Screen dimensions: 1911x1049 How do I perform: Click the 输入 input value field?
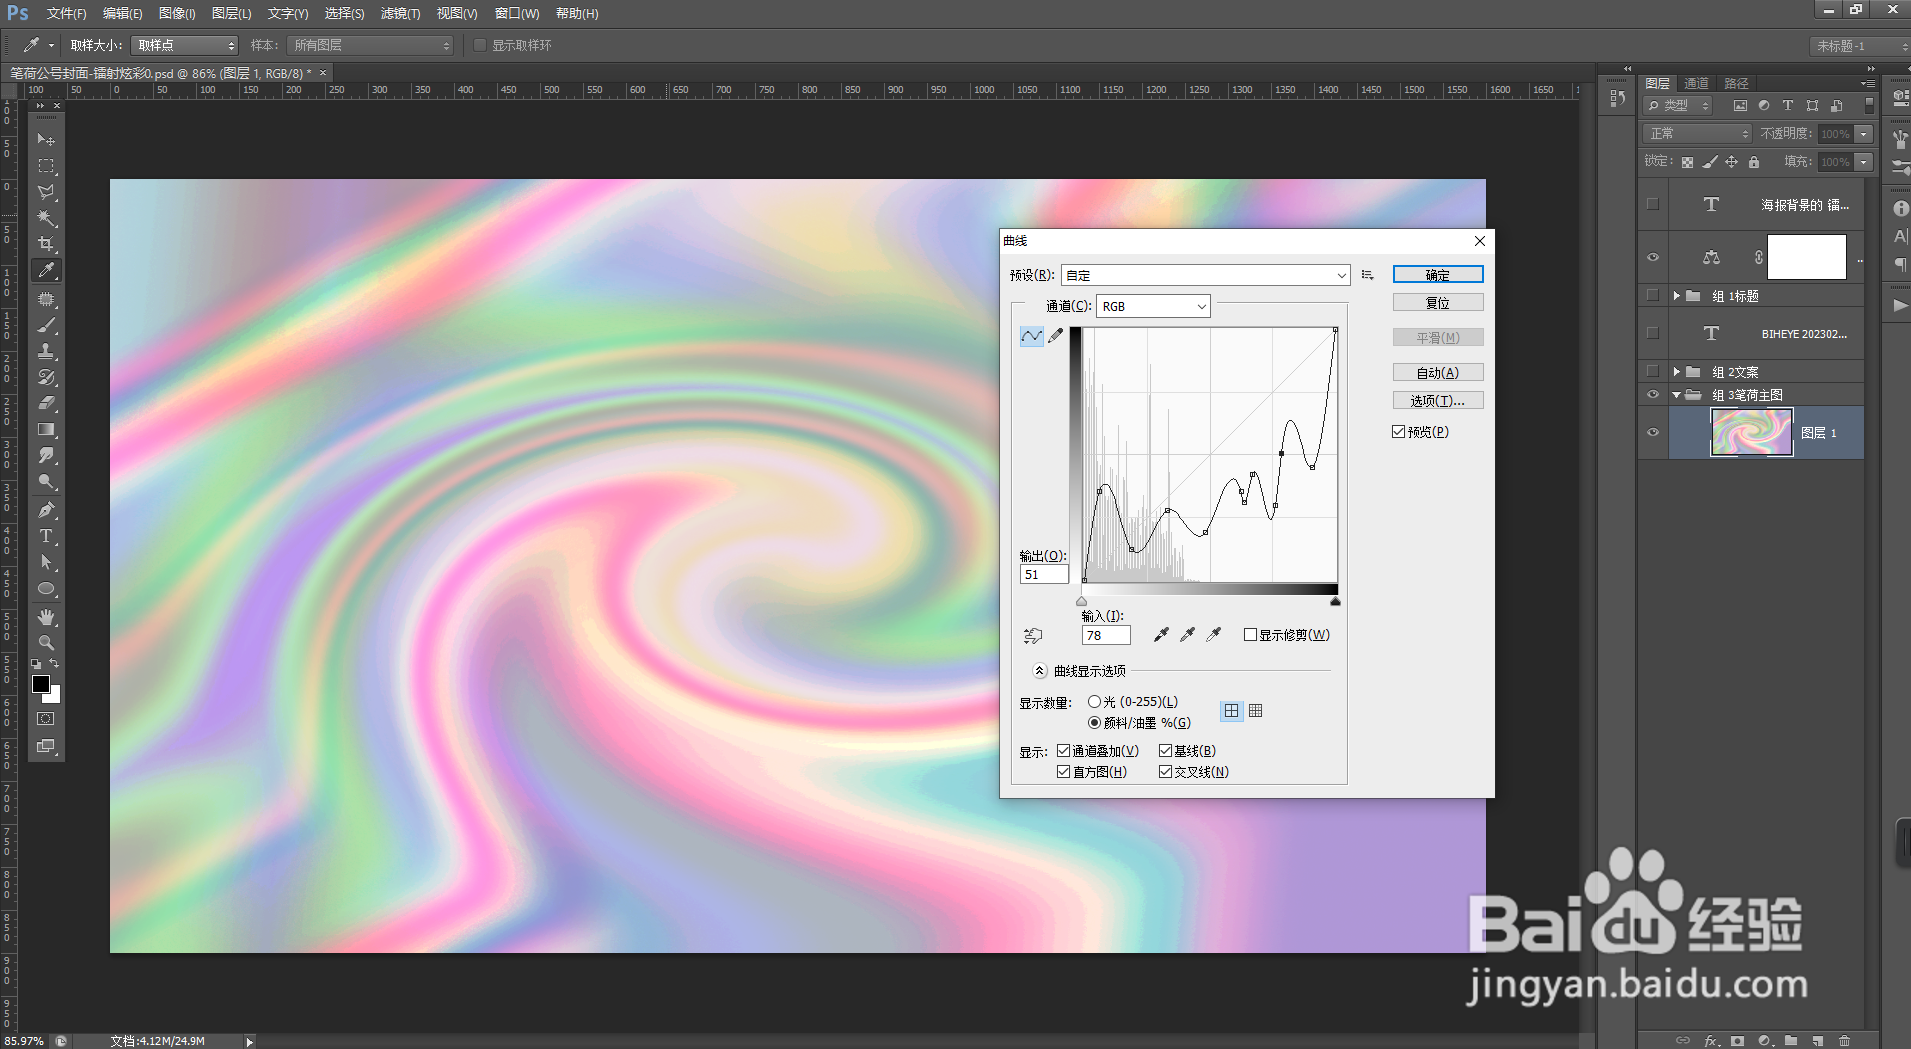tap(1106, 636)
